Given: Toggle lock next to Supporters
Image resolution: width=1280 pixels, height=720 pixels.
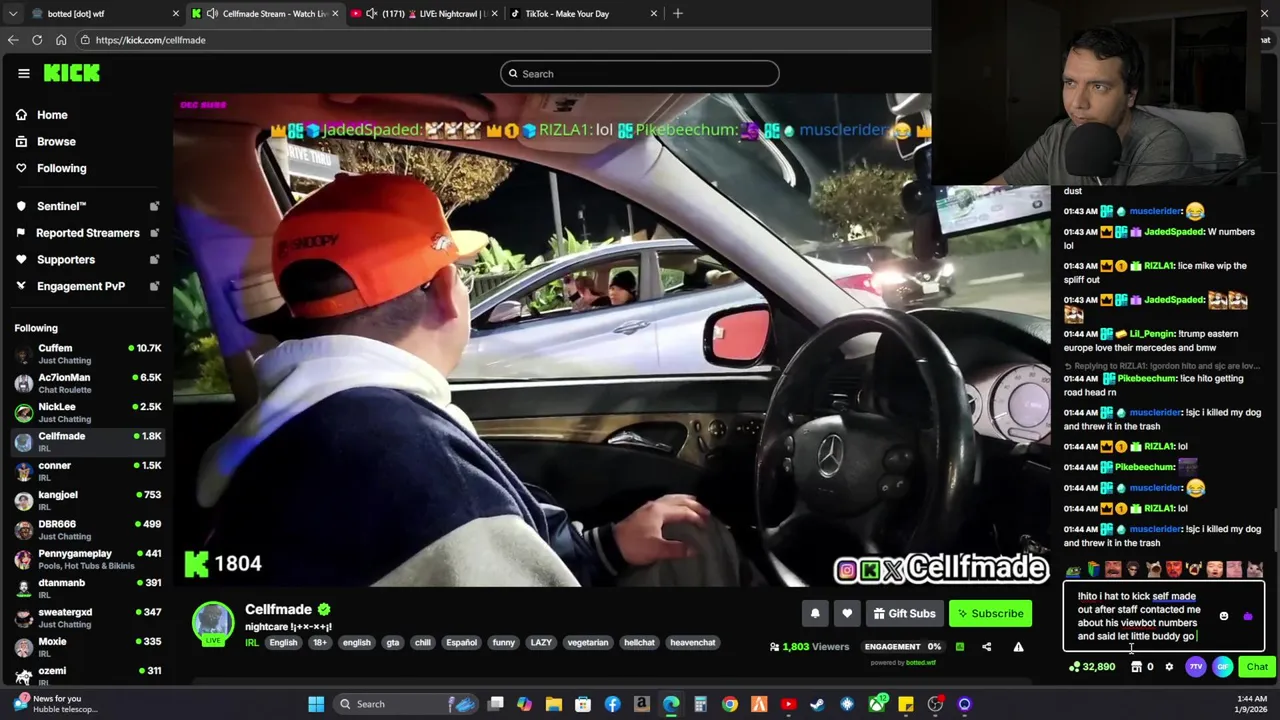Looking at the screenshot, I should pos(154,260).
